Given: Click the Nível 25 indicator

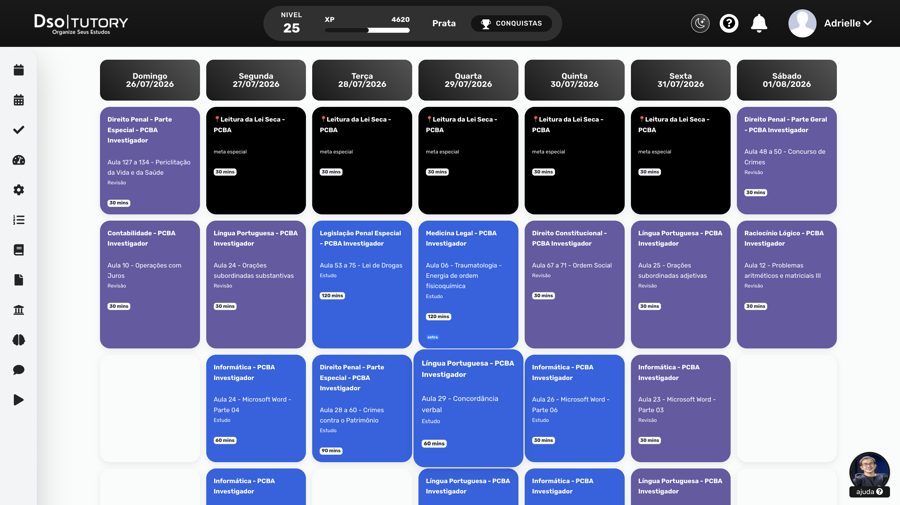Looking at the screenshot, I should [291, 23].
